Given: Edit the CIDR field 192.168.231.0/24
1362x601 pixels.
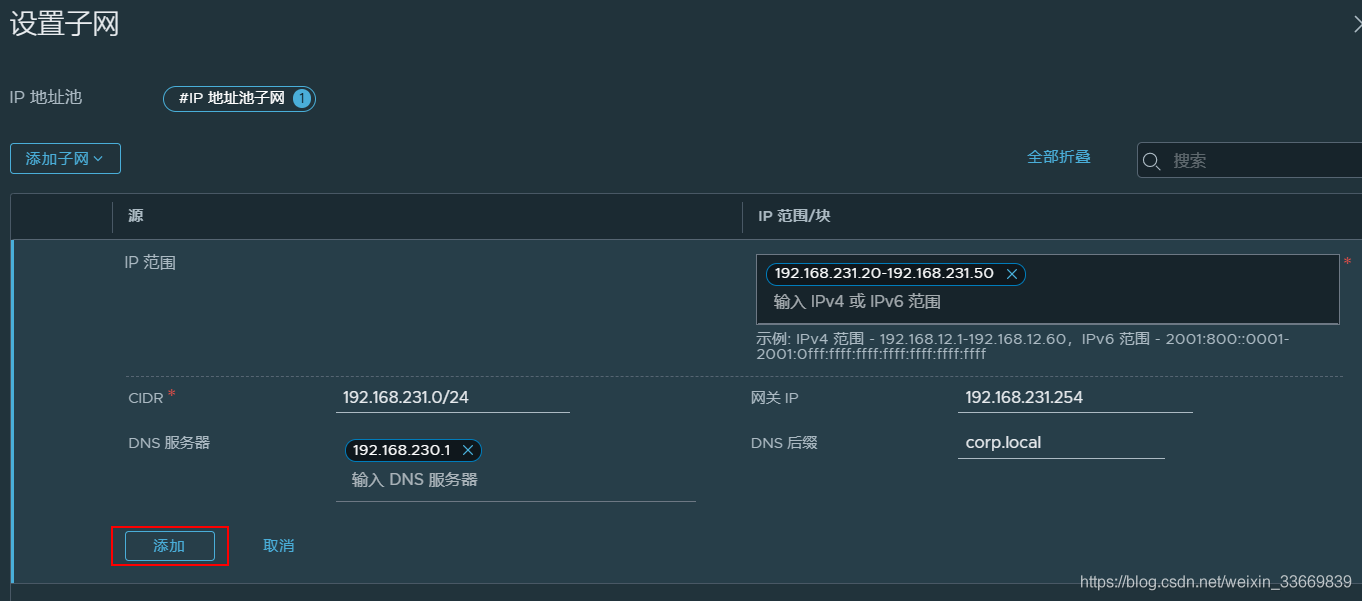Looking at the screenshot, I should pyautogui.click(x=452, y=398).
